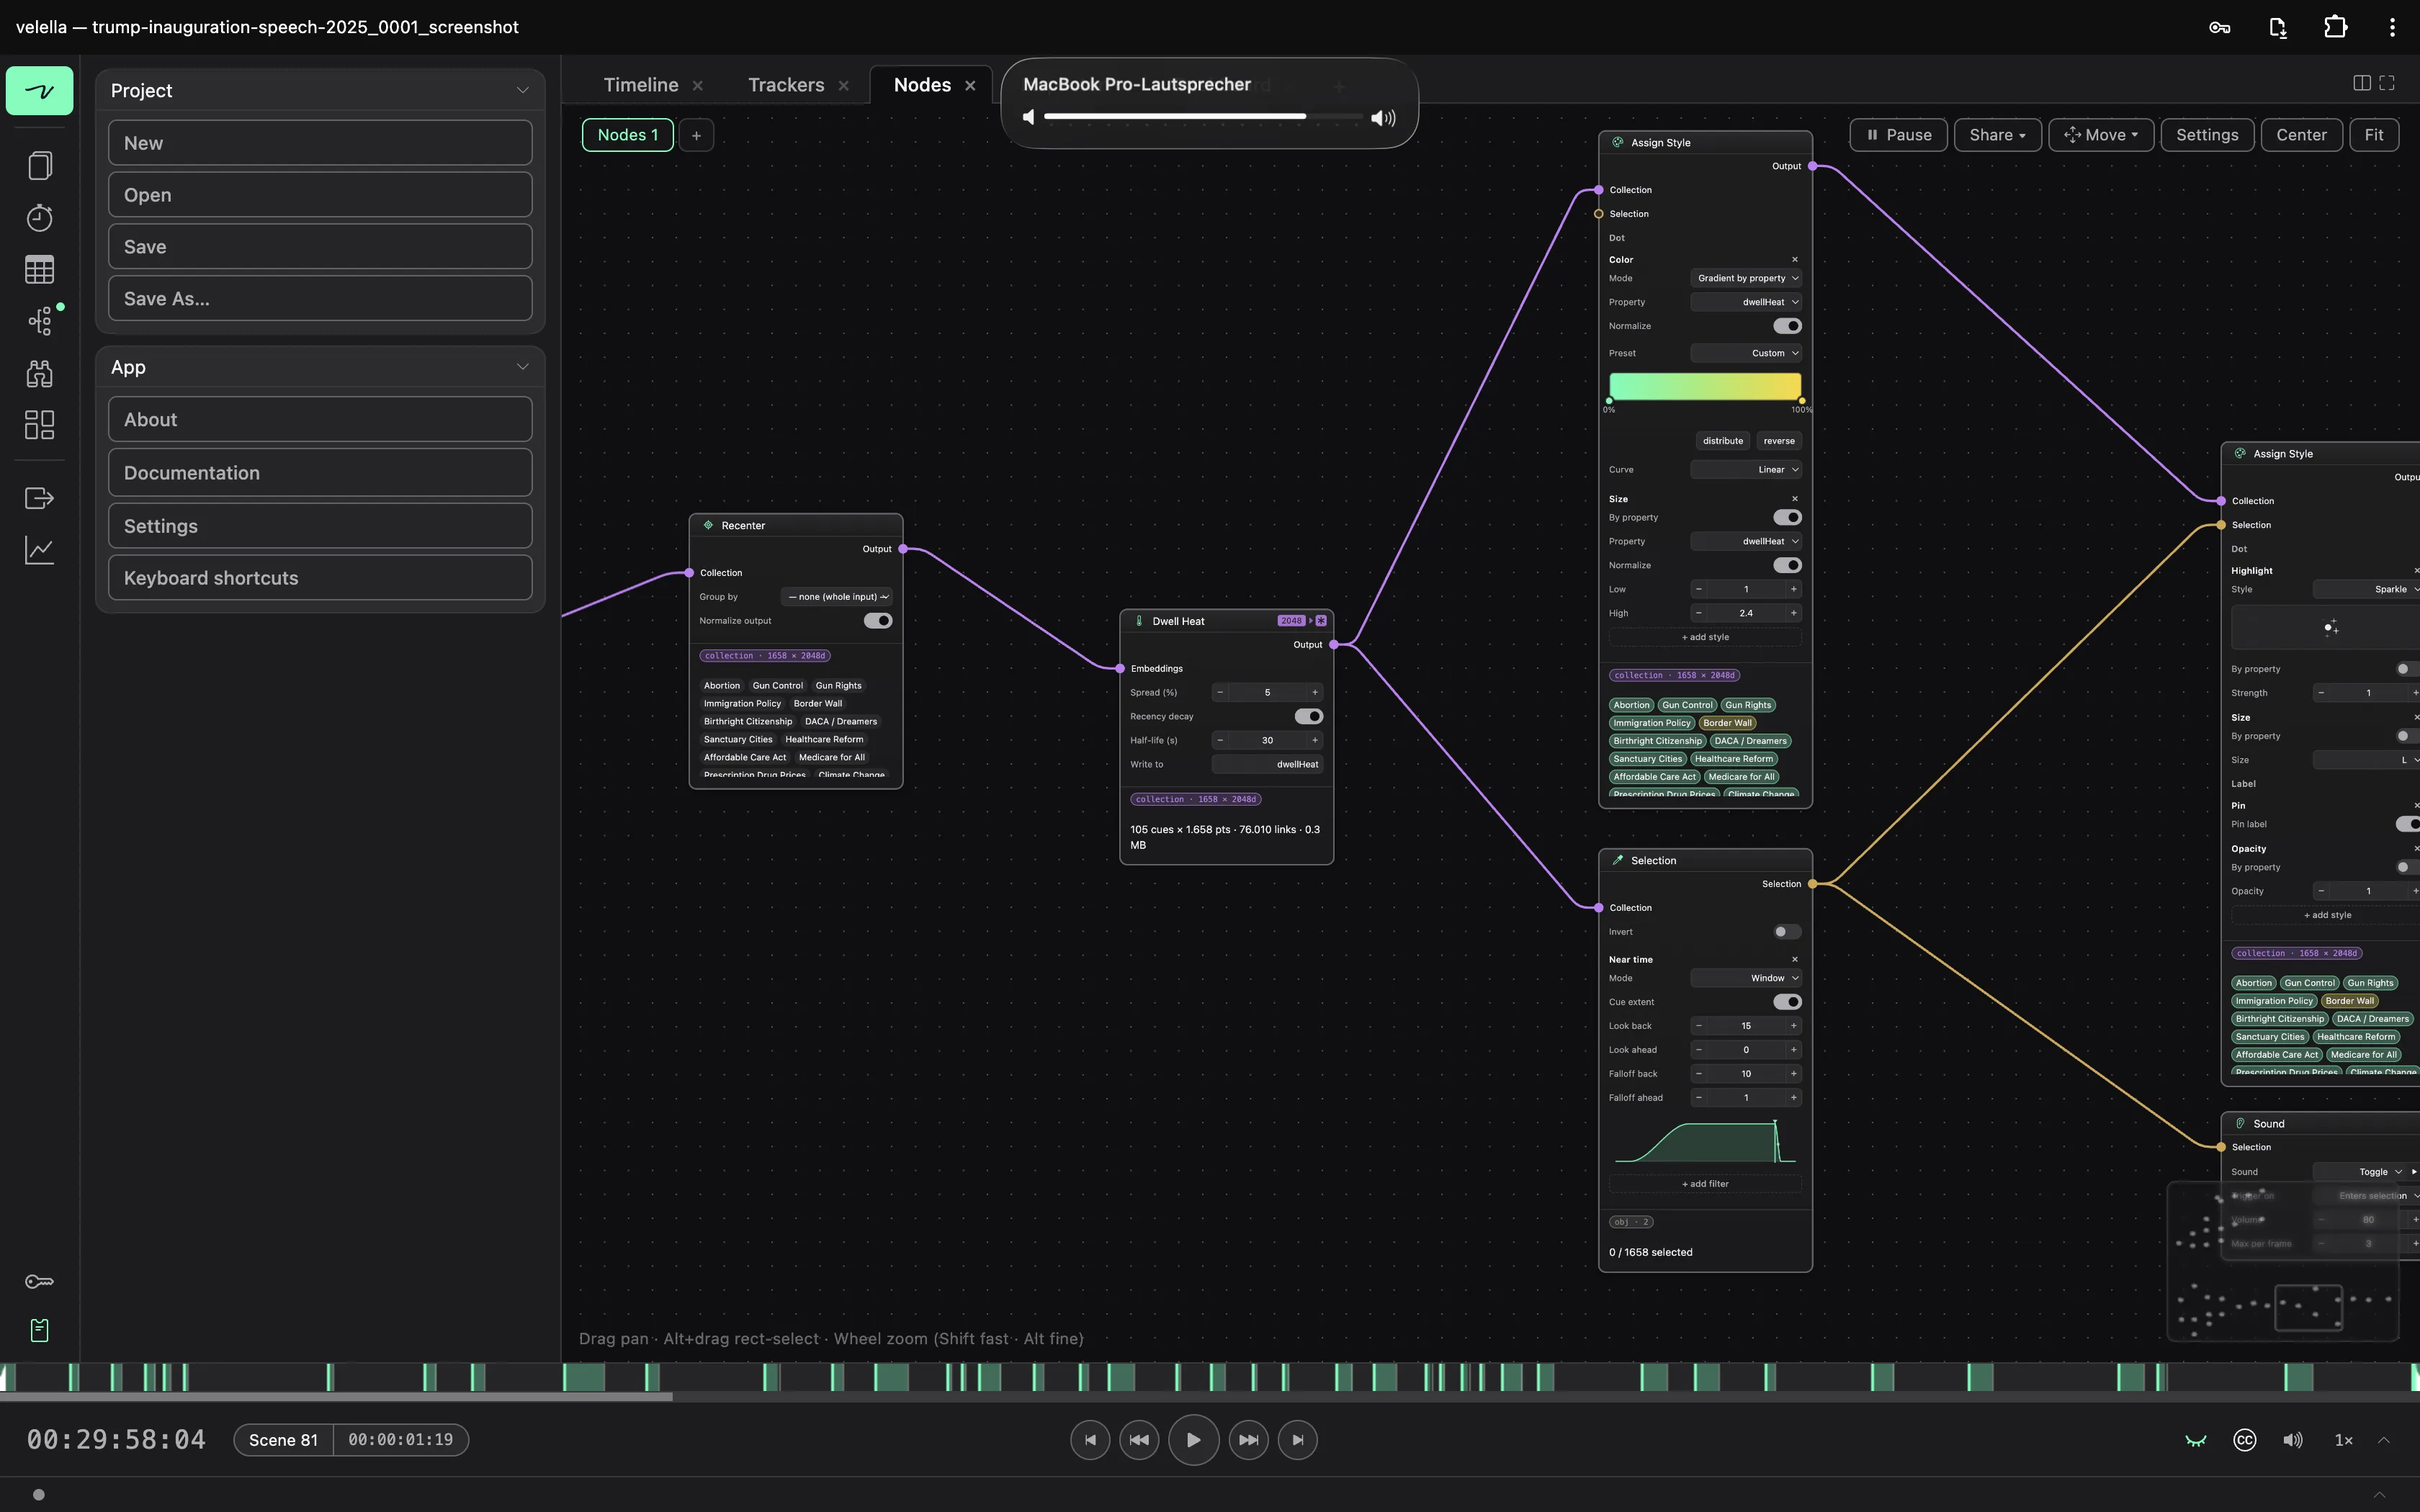Screen dimensions: 2420x1512
Task: Open the node graph sidebar icon
Action: 39,321
